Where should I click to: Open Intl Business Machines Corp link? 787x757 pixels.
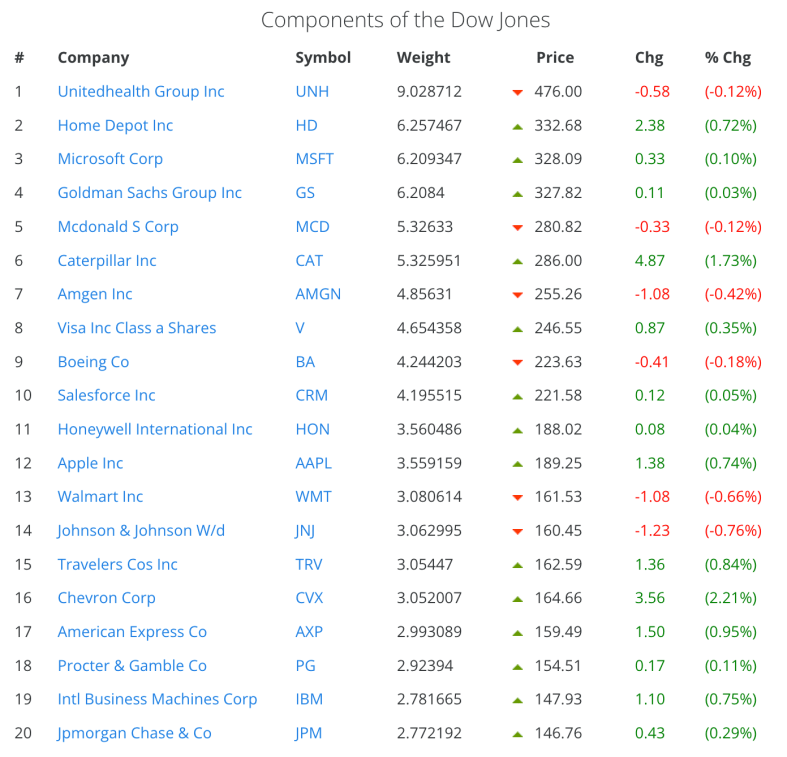coord(158,699)
